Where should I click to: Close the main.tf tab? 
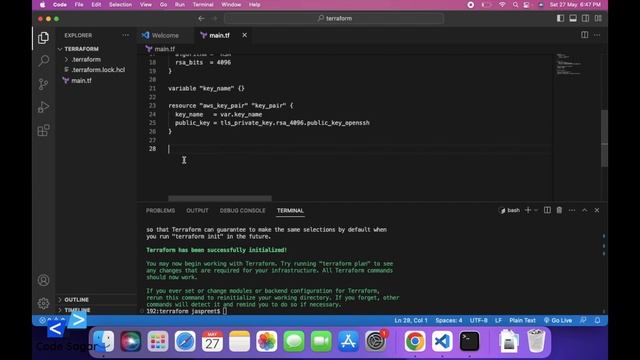tap(244, 35)
